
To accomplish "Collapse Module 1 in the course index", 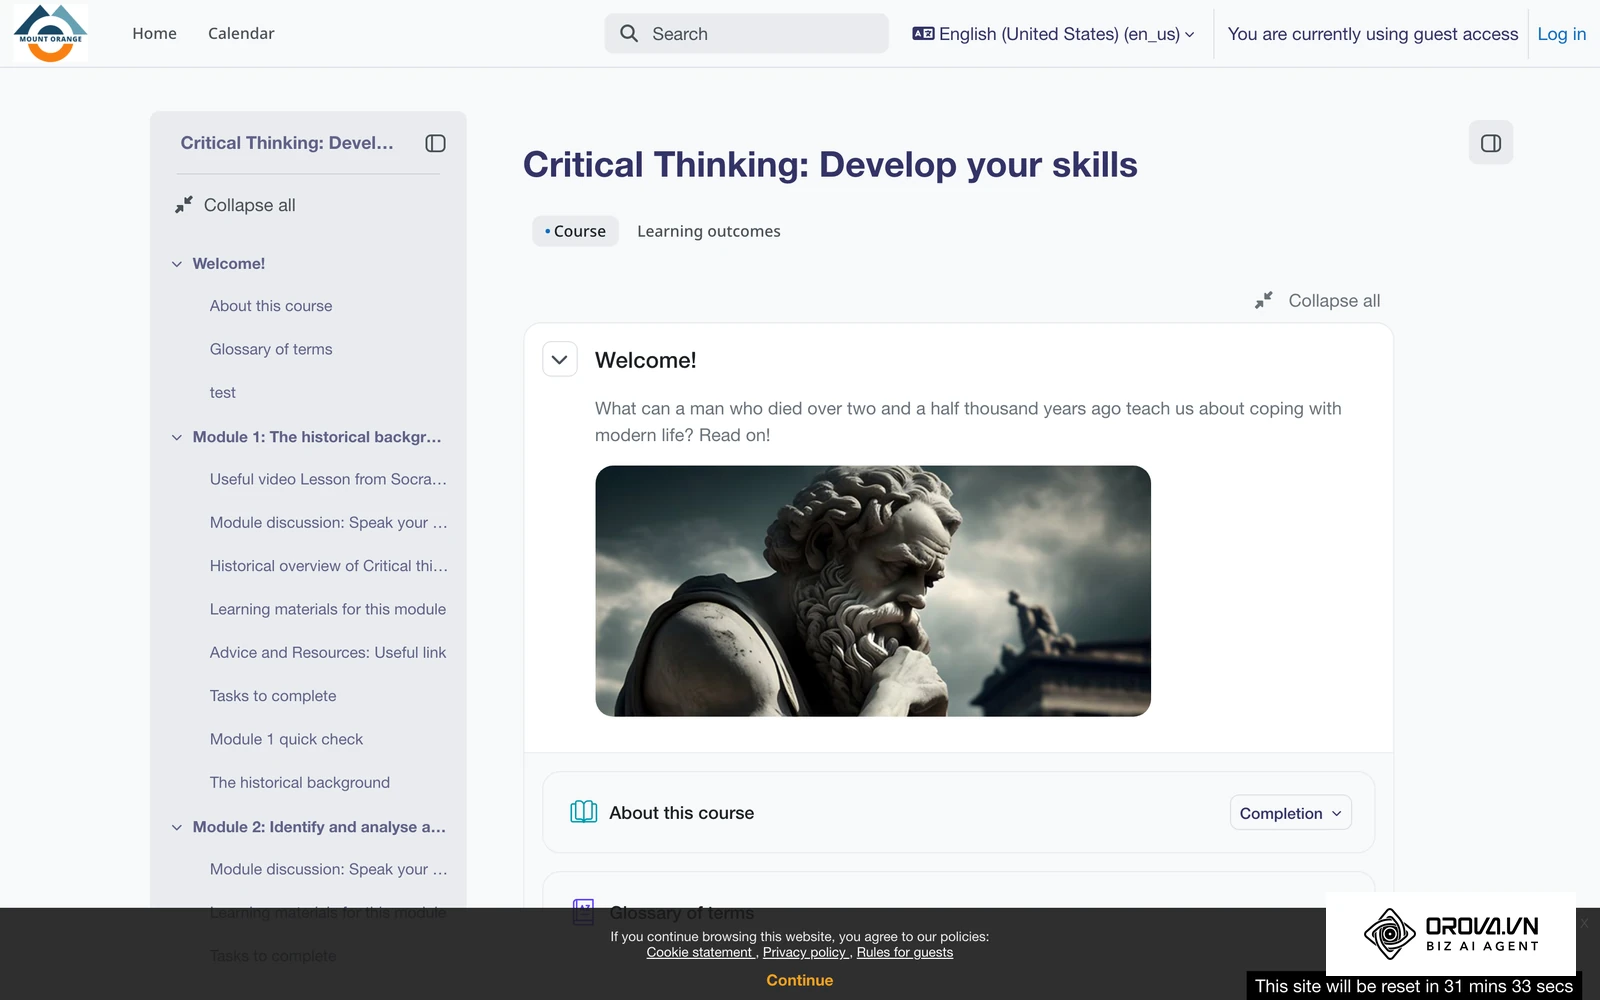I will pos(177,437).
